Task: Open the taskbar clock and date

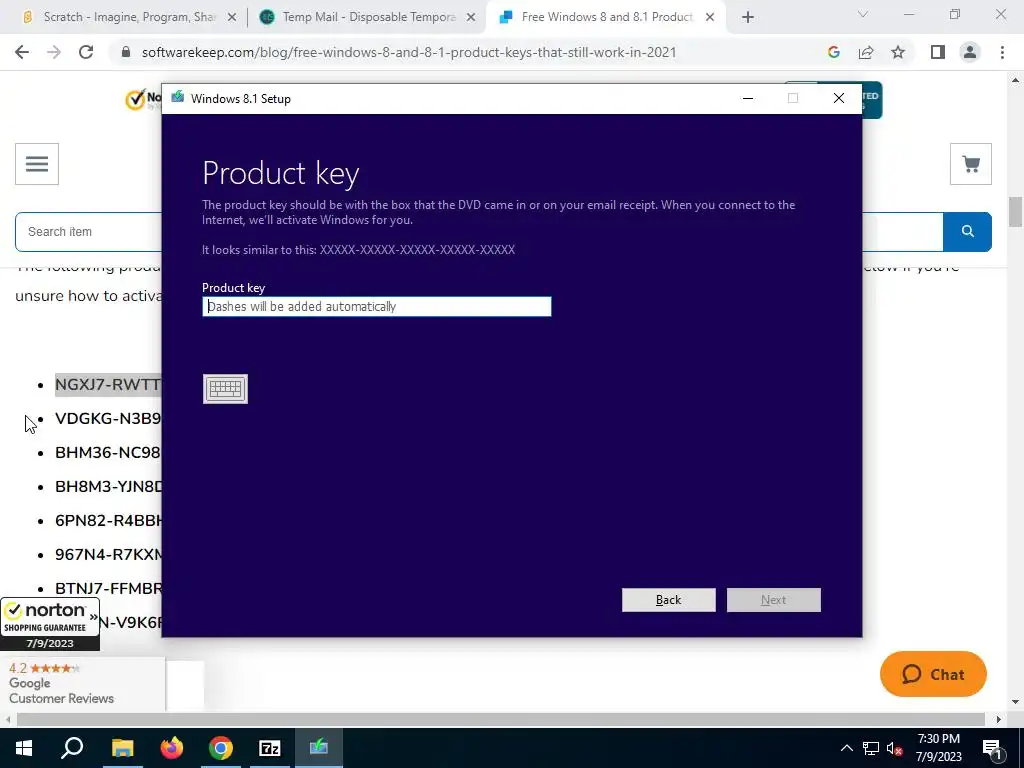Action: tap(939, 748)
